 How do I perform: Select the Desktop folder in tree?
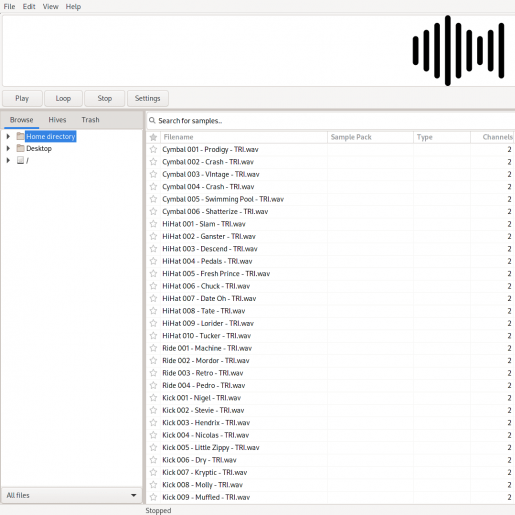[39, 148]
